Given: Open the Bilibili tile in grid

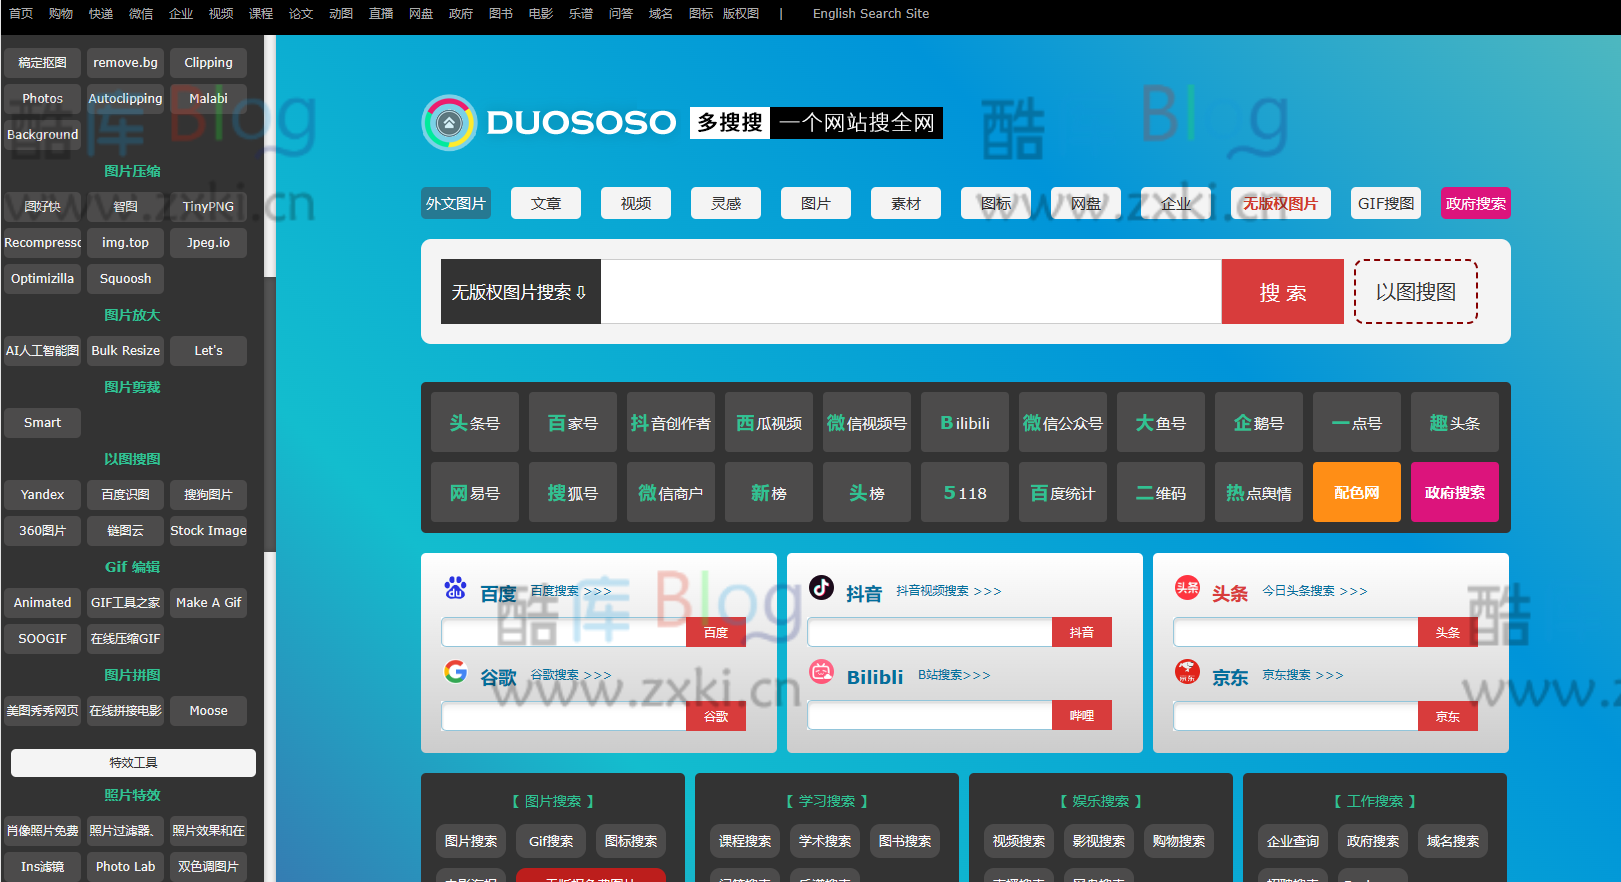Looking at the screenshot, I should [965, 423].
